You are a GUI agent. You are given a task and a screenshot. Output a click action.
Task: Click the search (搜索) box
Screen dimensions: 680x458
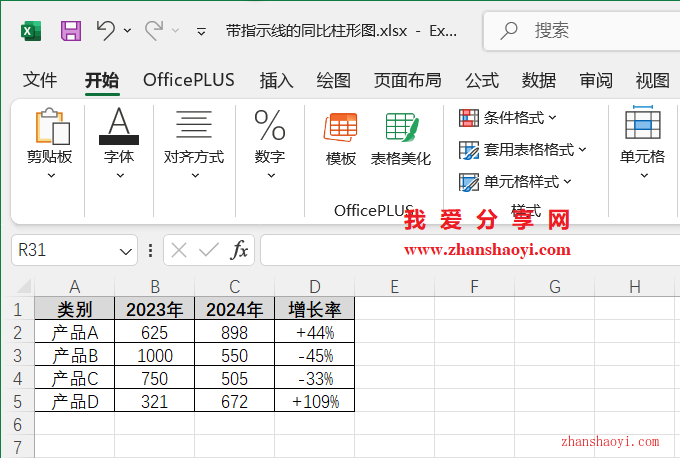580,31
